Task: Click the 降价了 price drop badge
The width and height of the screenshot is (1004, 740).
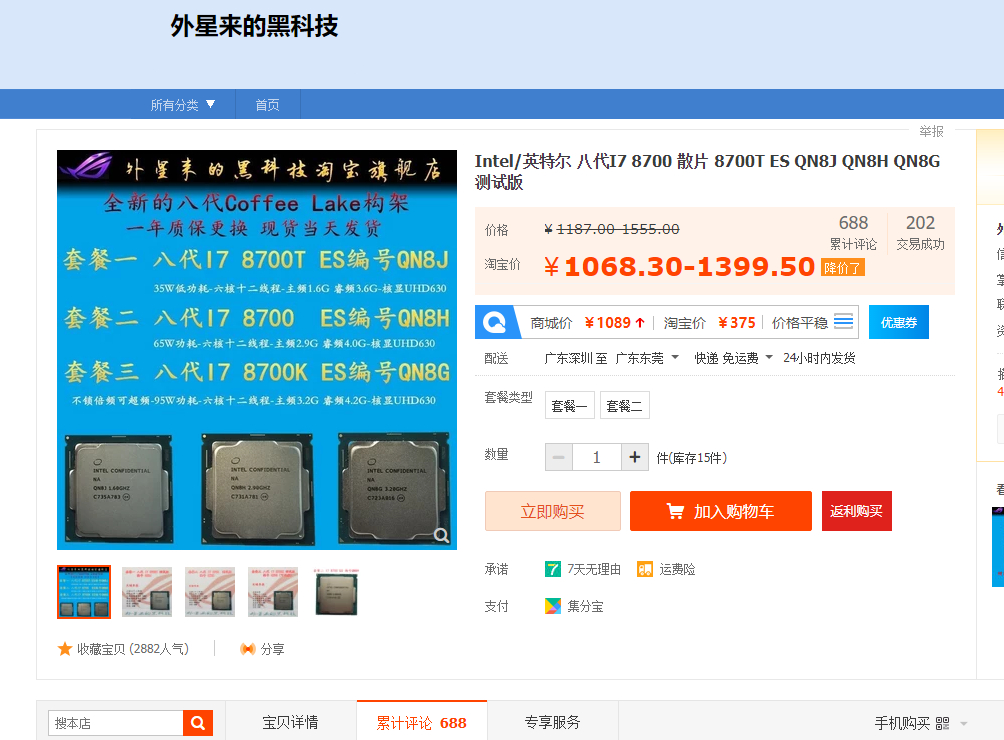Action: point(843,268)
